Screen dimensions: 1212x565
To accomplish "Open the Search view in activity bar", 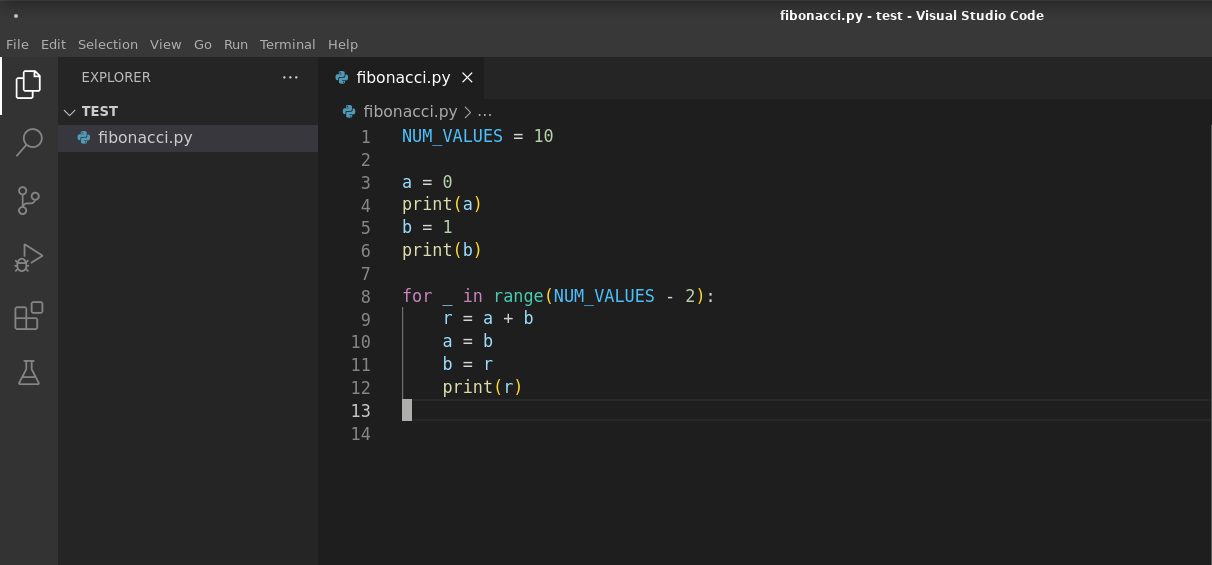I will click(x=28, y=143).
